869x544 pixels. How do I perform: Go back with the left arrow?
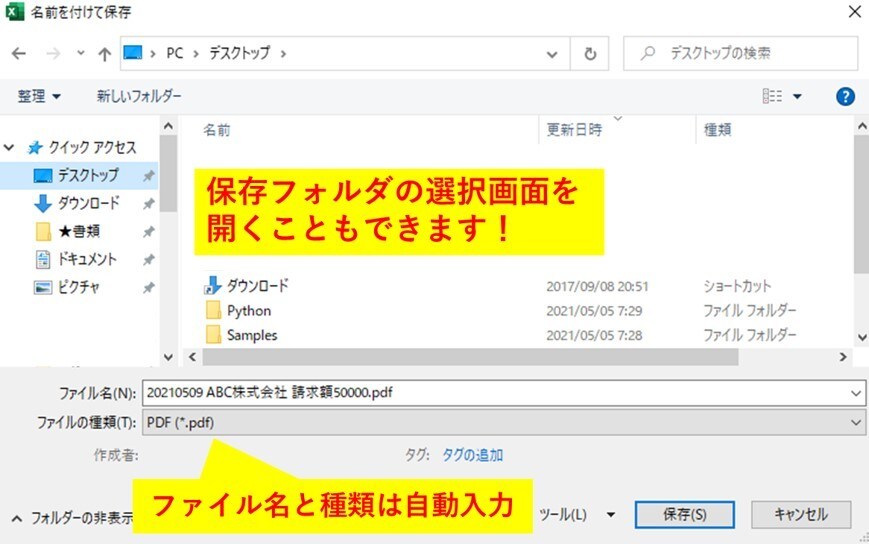[19, 53]
